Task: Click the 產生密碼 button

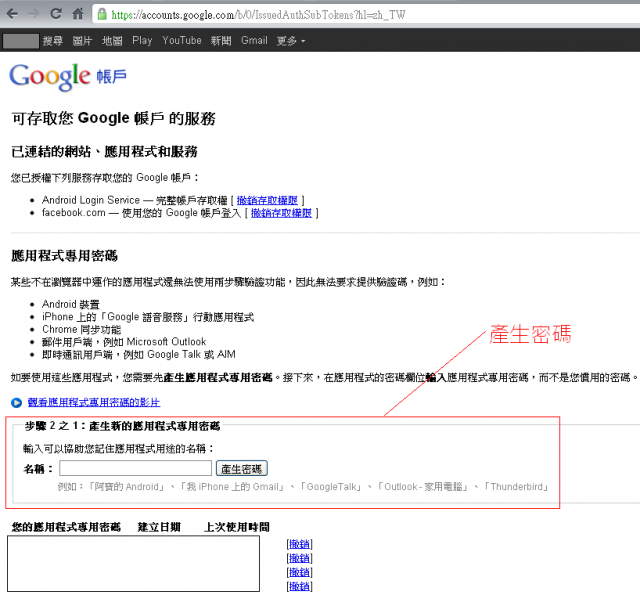Action: (x=242, y=468)
